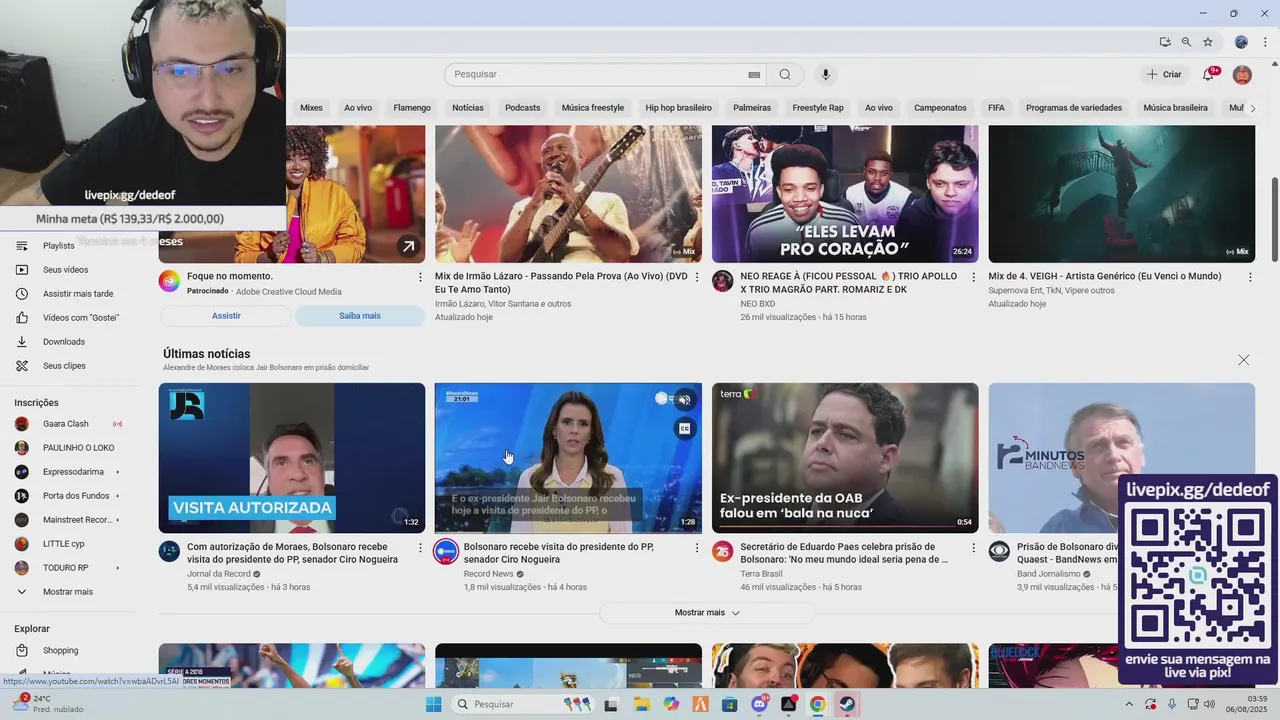Image resolution: width=1280 pixels, height=720 pixels.
Task: Click the magnifier search button
Action: [785, 74]
